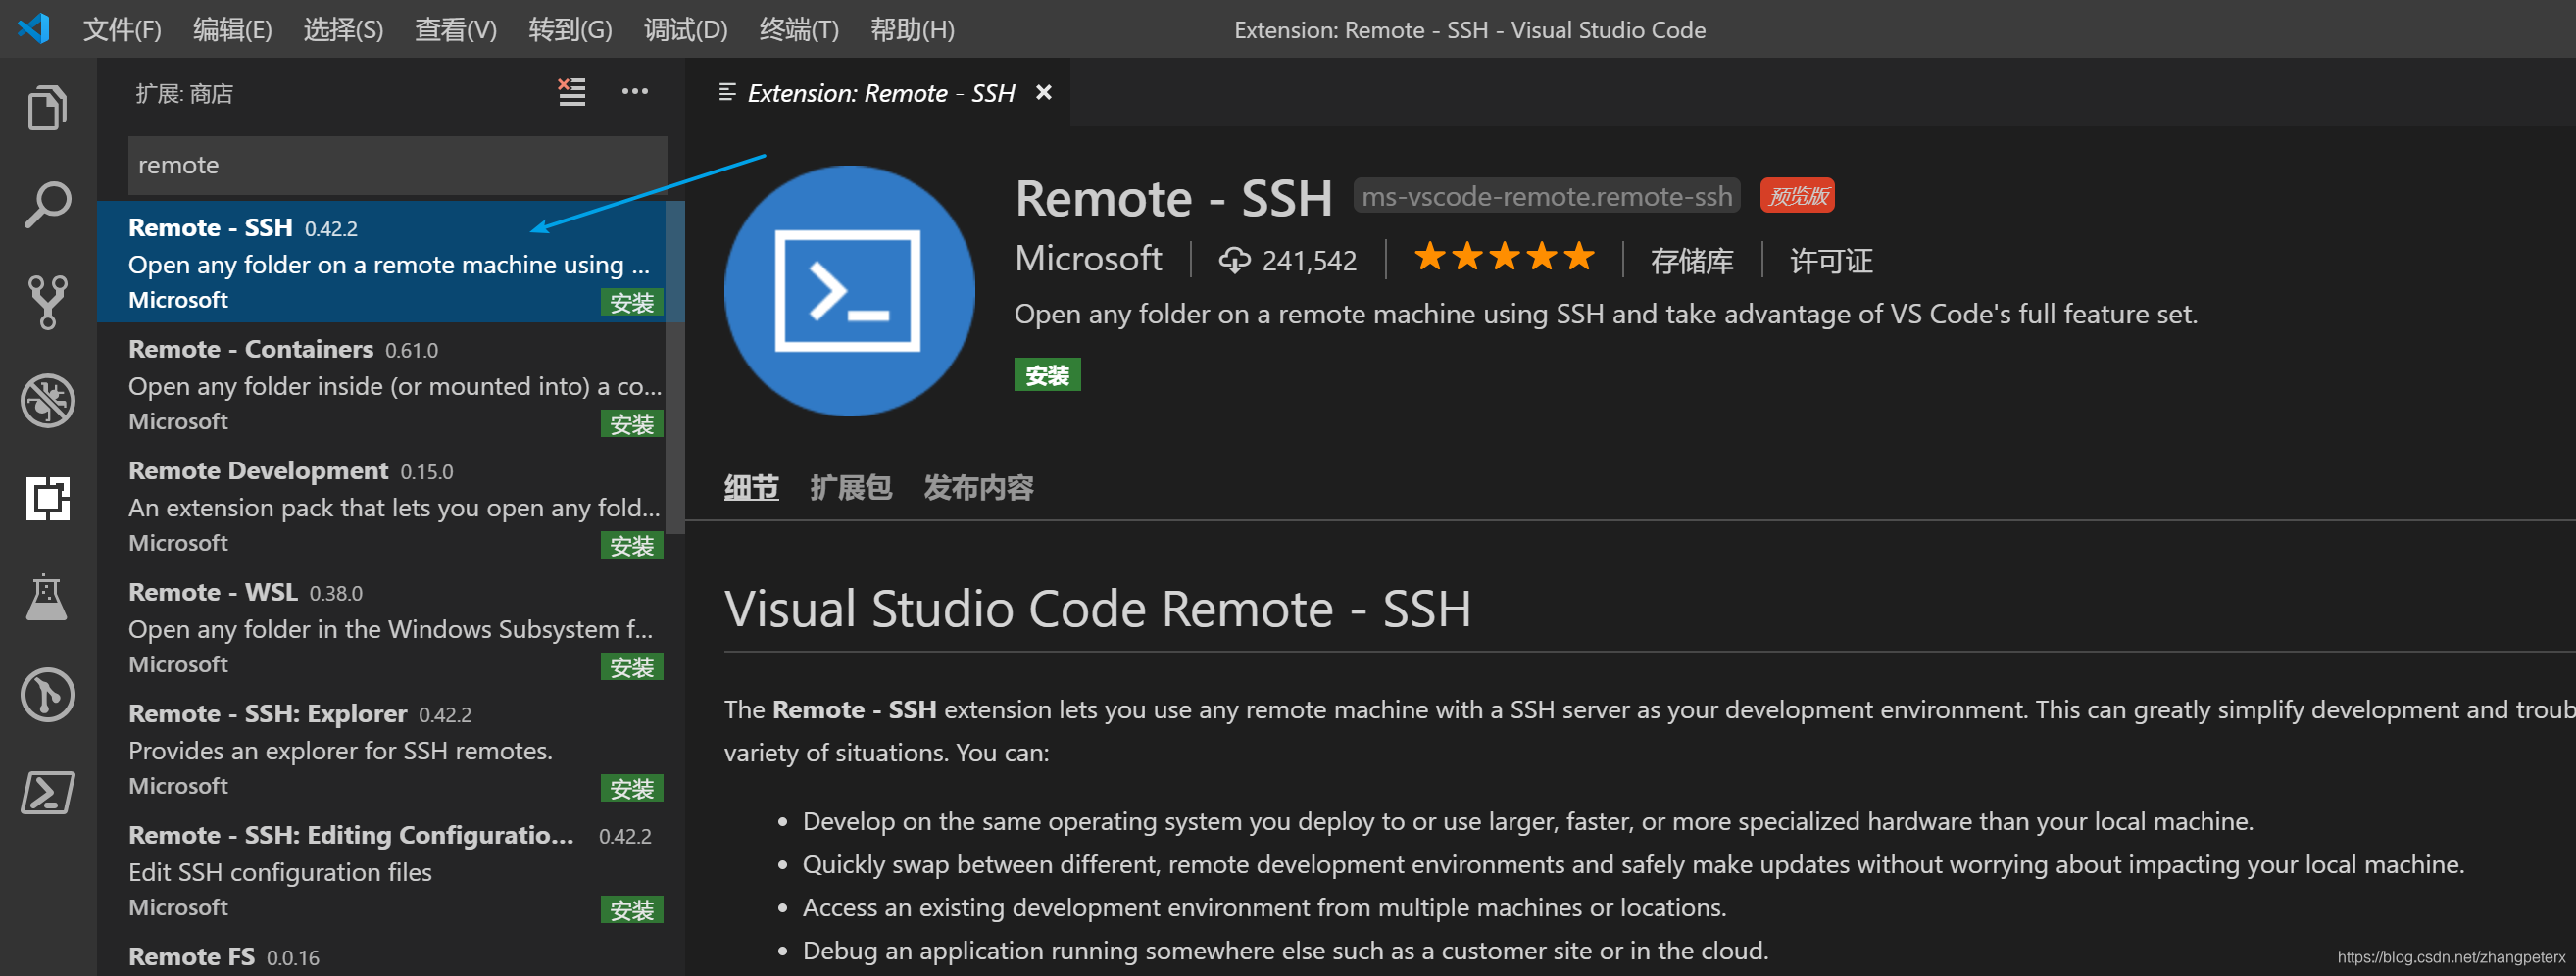Screen dimensions: 2576x976
Task: Open the 许可证 license link
Action: (x=1831, y=261)
